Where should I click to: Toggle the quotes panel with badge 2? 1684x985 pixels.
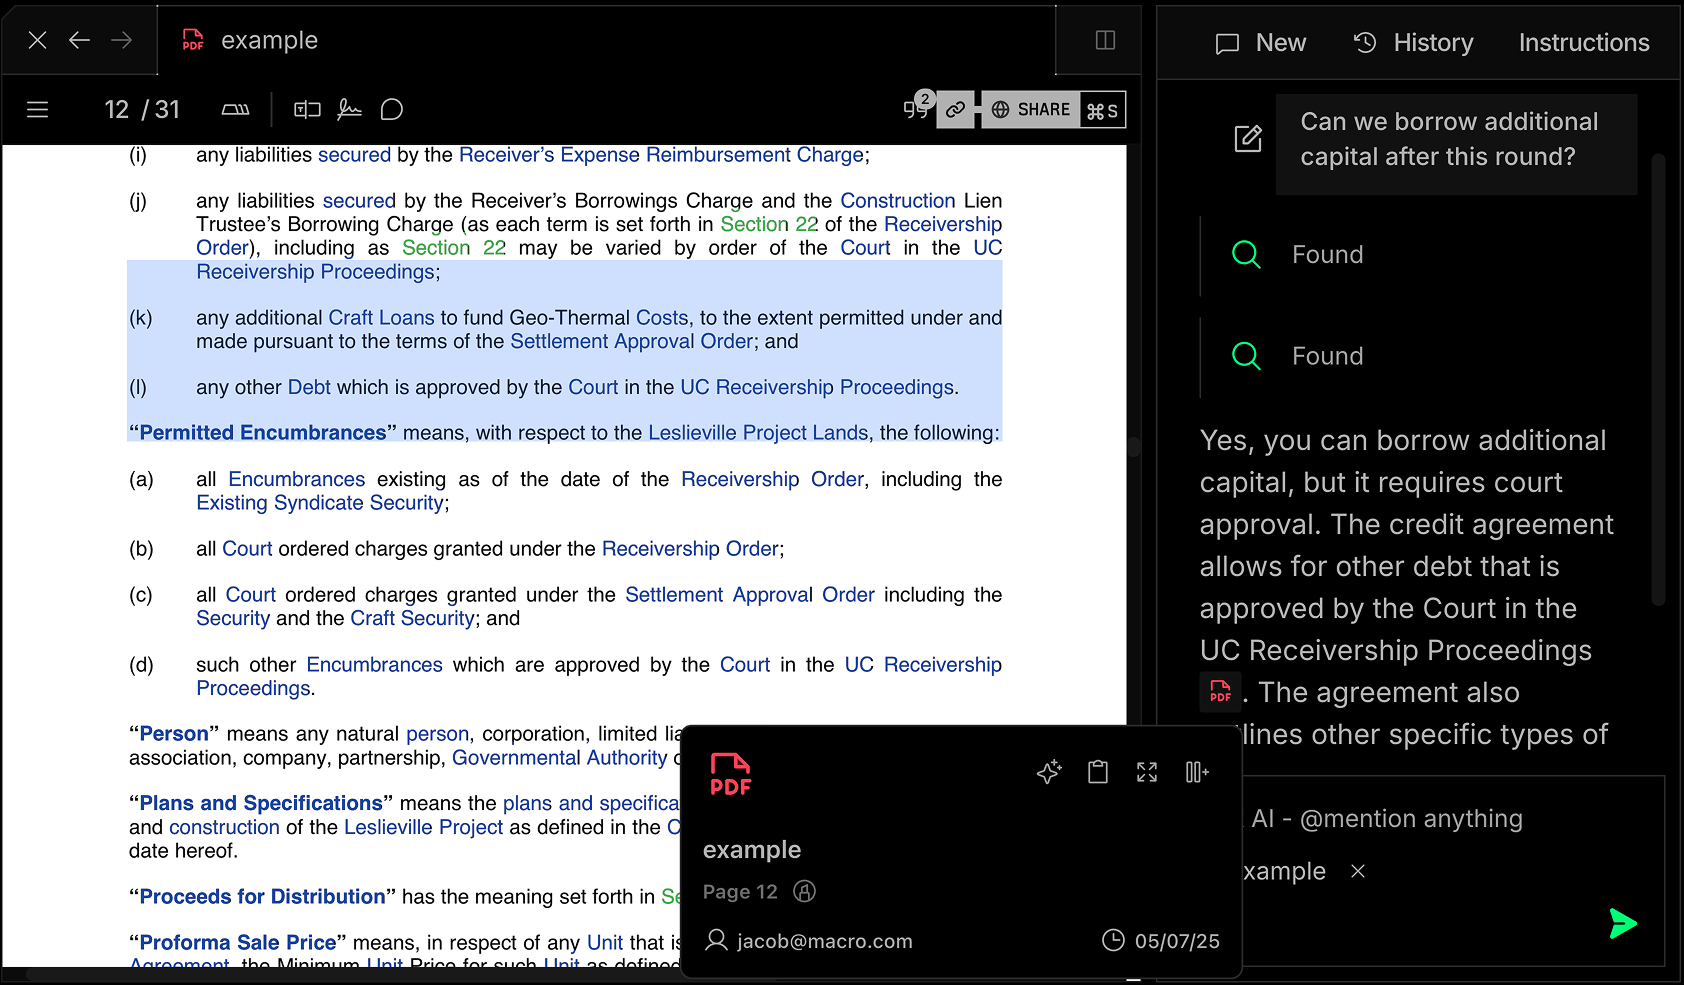point(916,108)
